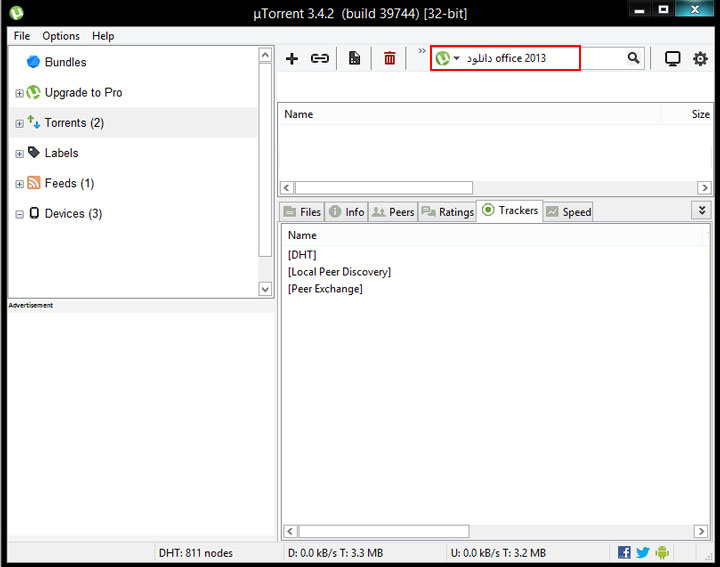Click Add Torrent from URL link icon
720x567 pixels.
pyautogui.click(x=320, y=59)
